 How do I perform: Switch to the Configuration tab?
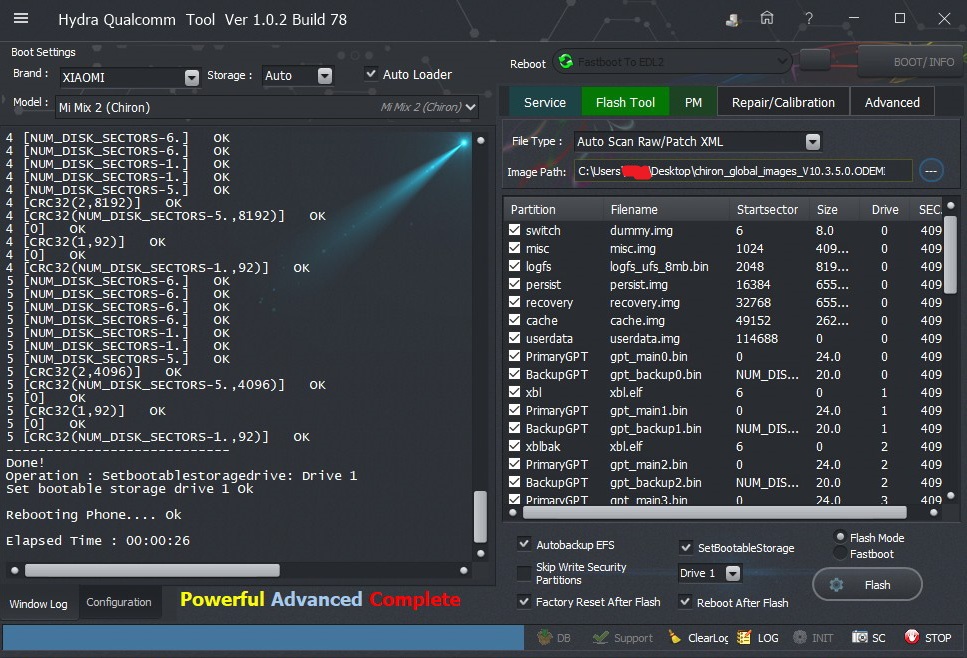click(x=118, y=602)
